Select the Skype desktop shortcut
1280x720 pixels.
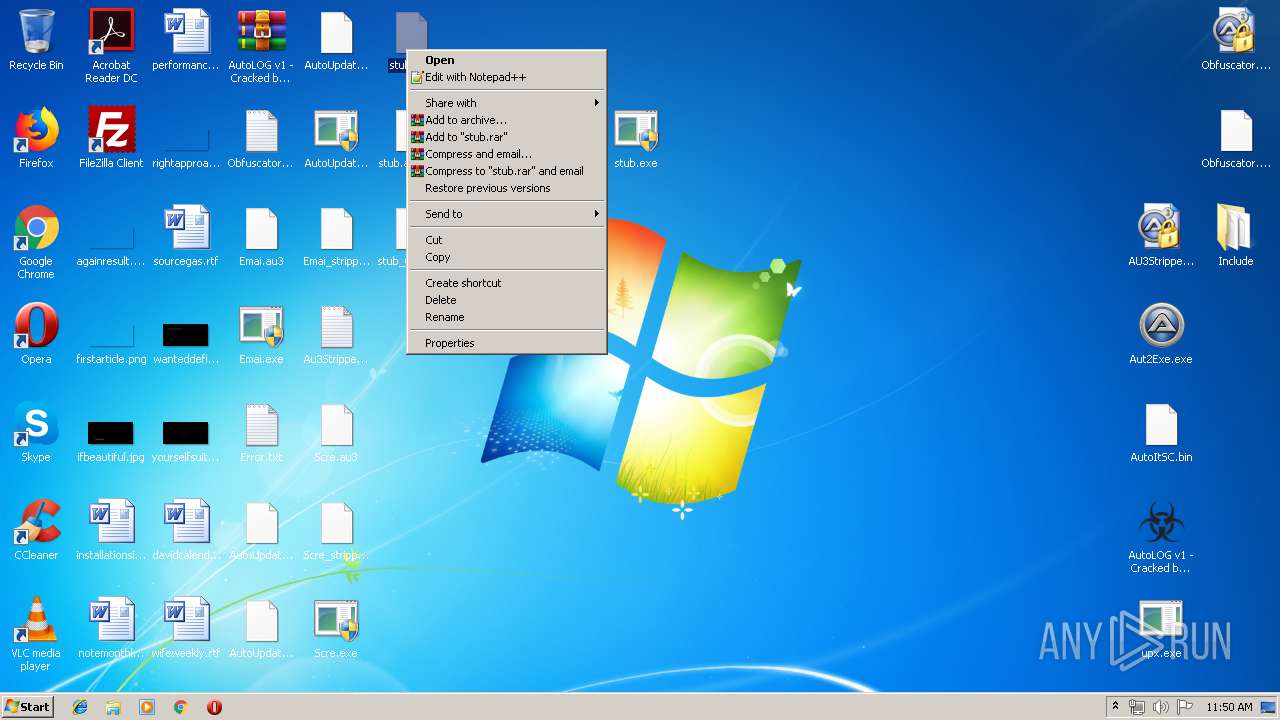36,432
